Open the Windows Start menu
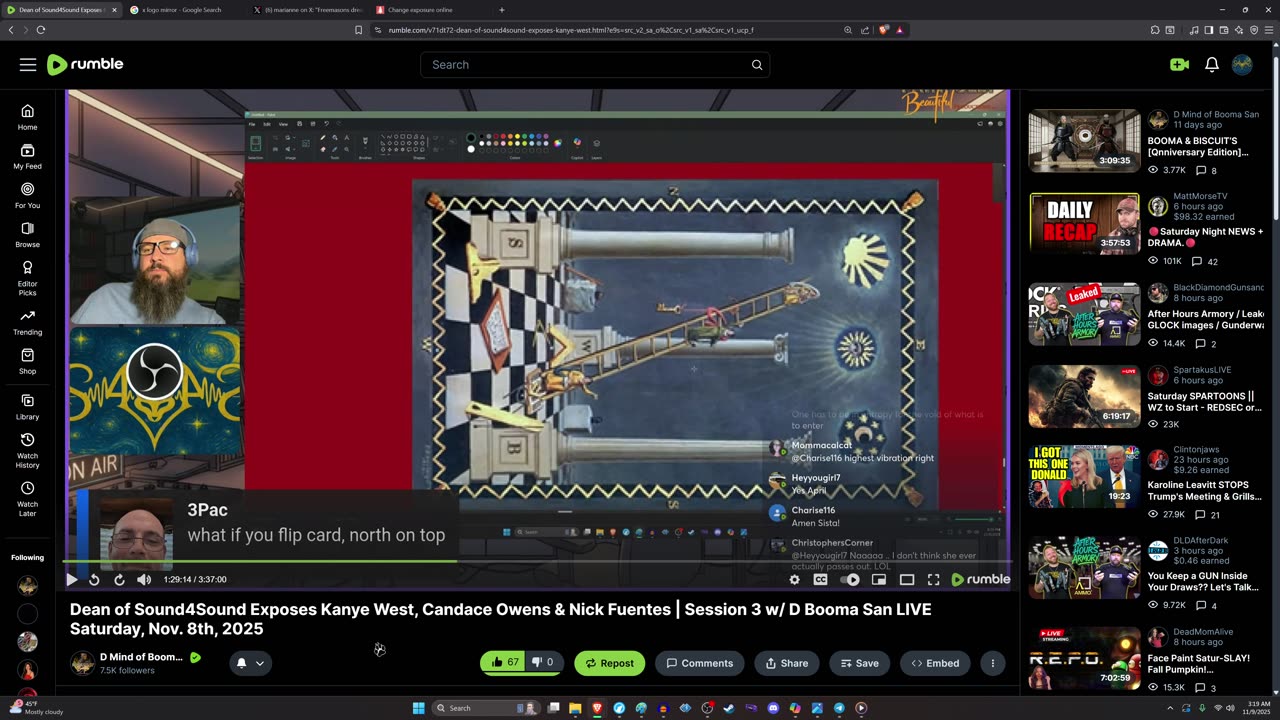 pos(419,708)
